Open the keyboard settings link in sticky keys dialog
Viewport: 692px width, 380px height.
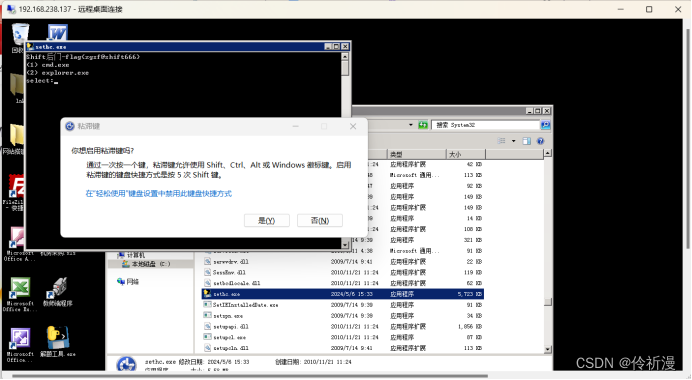pos(158,193)
